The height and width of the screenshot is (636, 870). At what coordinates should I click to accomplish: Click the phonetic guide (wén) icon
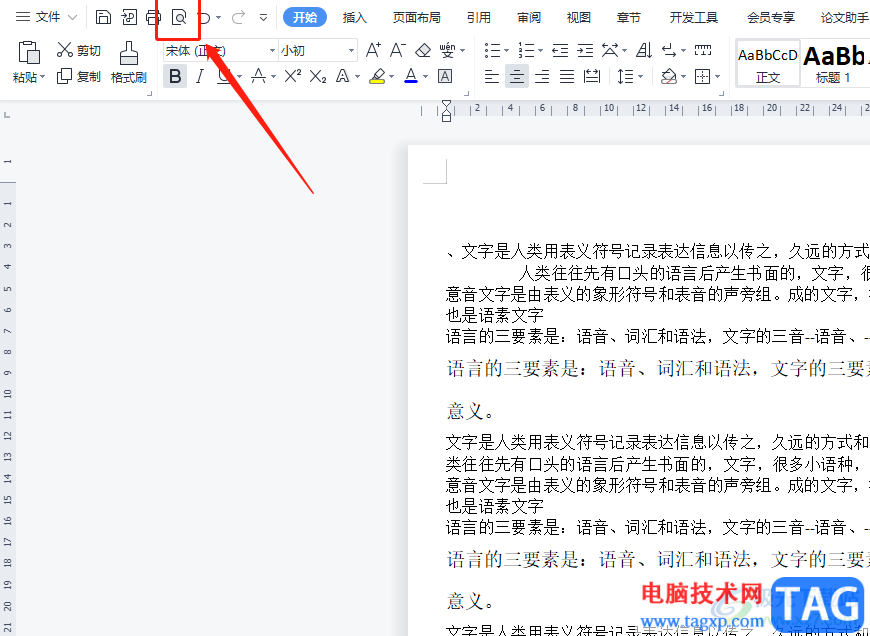(x=447, y=51)
